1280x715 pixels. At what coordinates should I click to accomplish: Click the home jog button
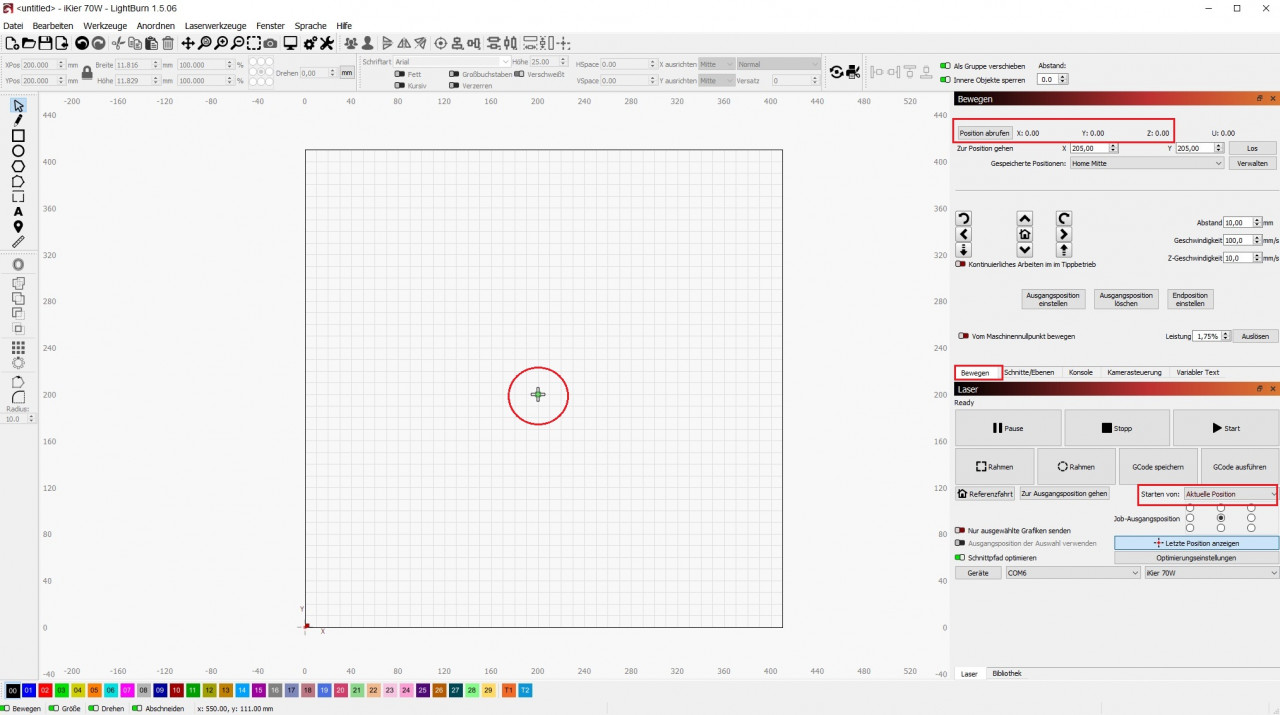[1024, 234]
